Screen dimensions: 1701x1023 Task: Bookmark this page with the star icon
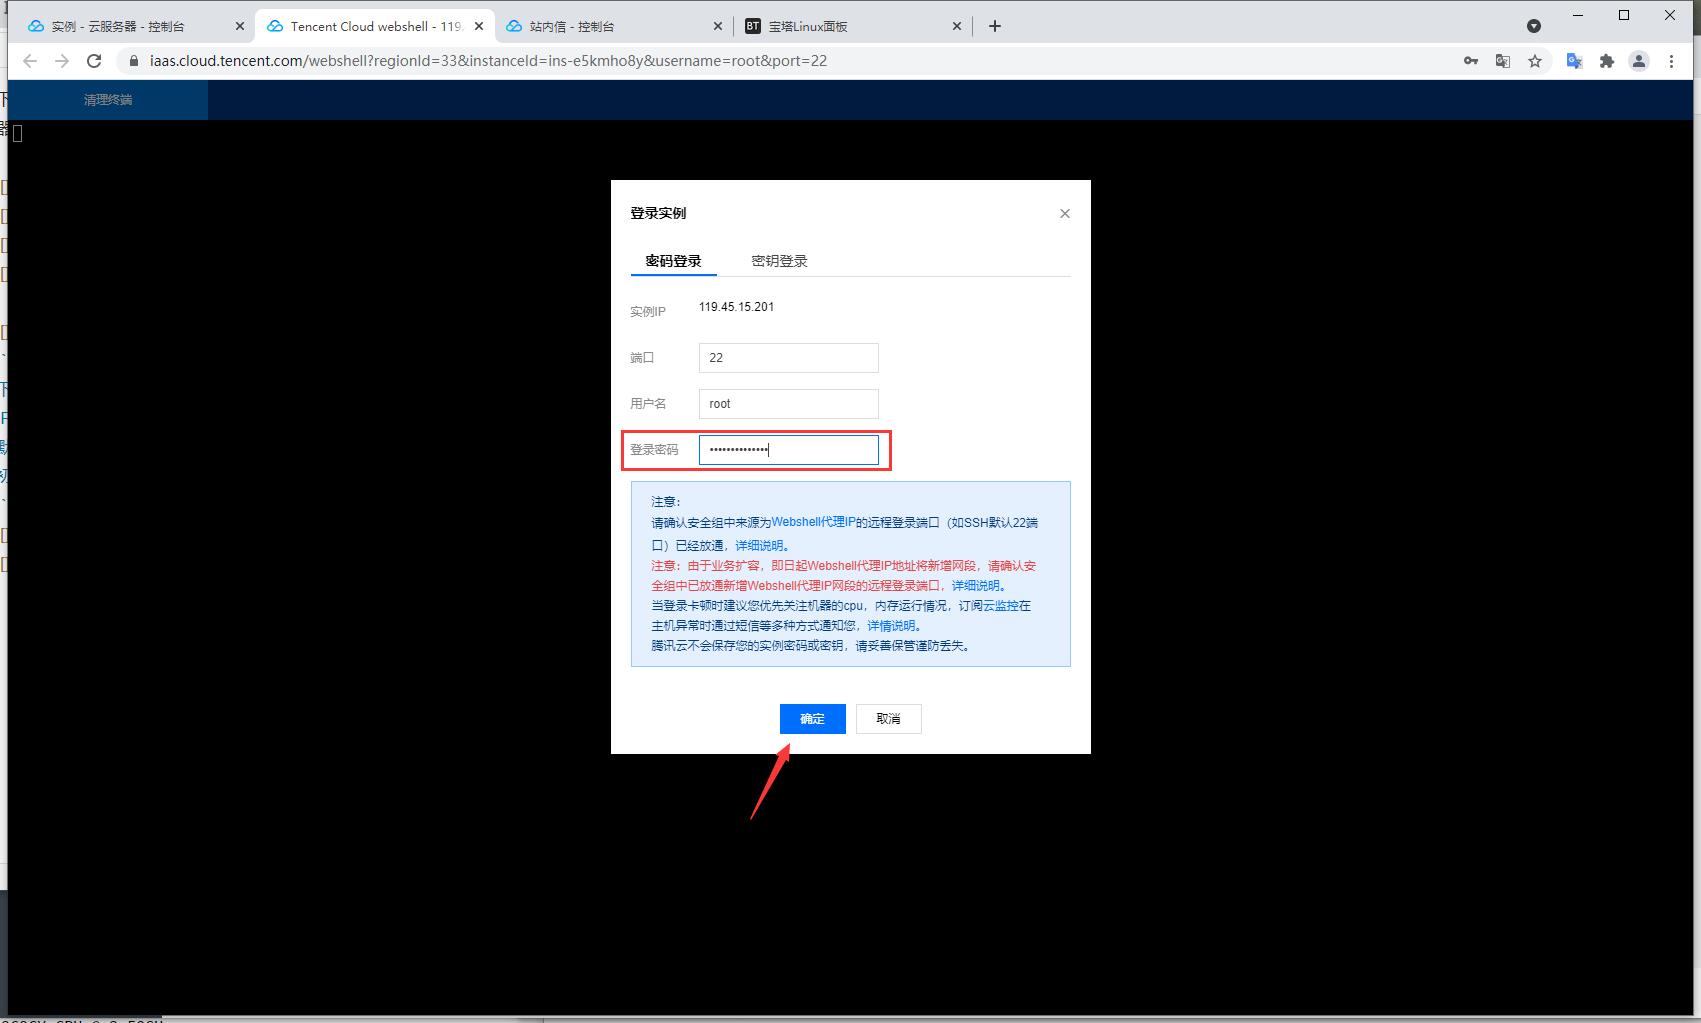point(1535,61)
